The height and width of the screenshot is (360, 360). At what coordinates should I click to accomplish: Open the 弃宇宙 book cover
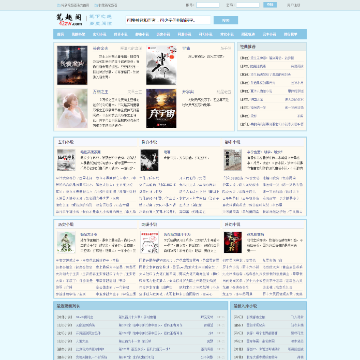coord(161,108)
